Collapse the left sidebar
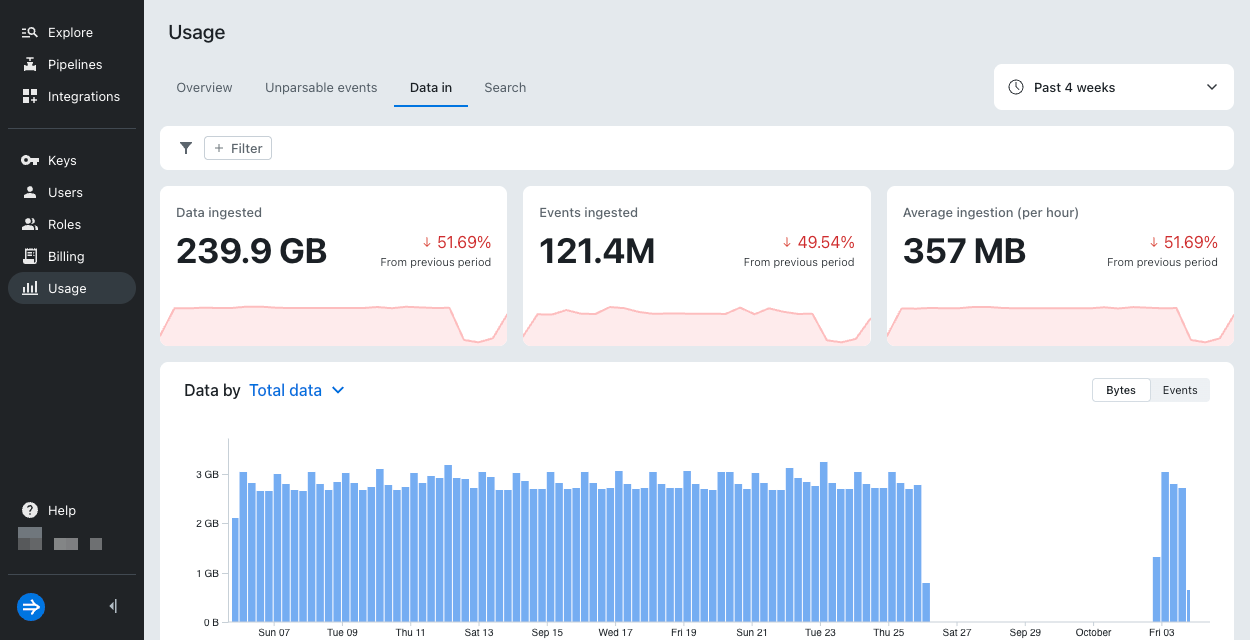 [x=112, y=606]
